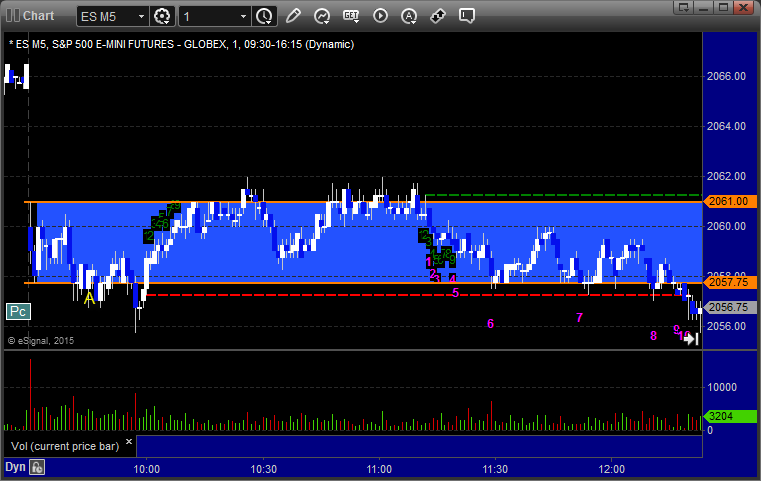Click the 2061.00 orange price label
Image resolution: width=761 pixels, height=481 pixels.
coord(728,201)
